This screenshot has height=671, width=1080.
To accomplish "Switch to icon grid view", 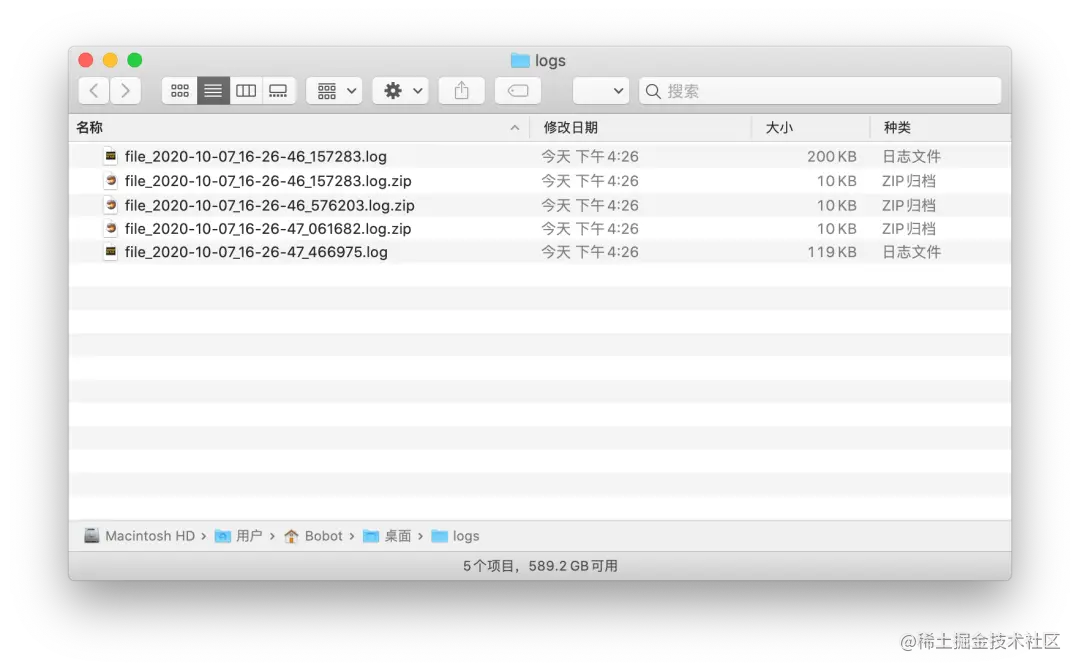I will [x=180, y=91].
